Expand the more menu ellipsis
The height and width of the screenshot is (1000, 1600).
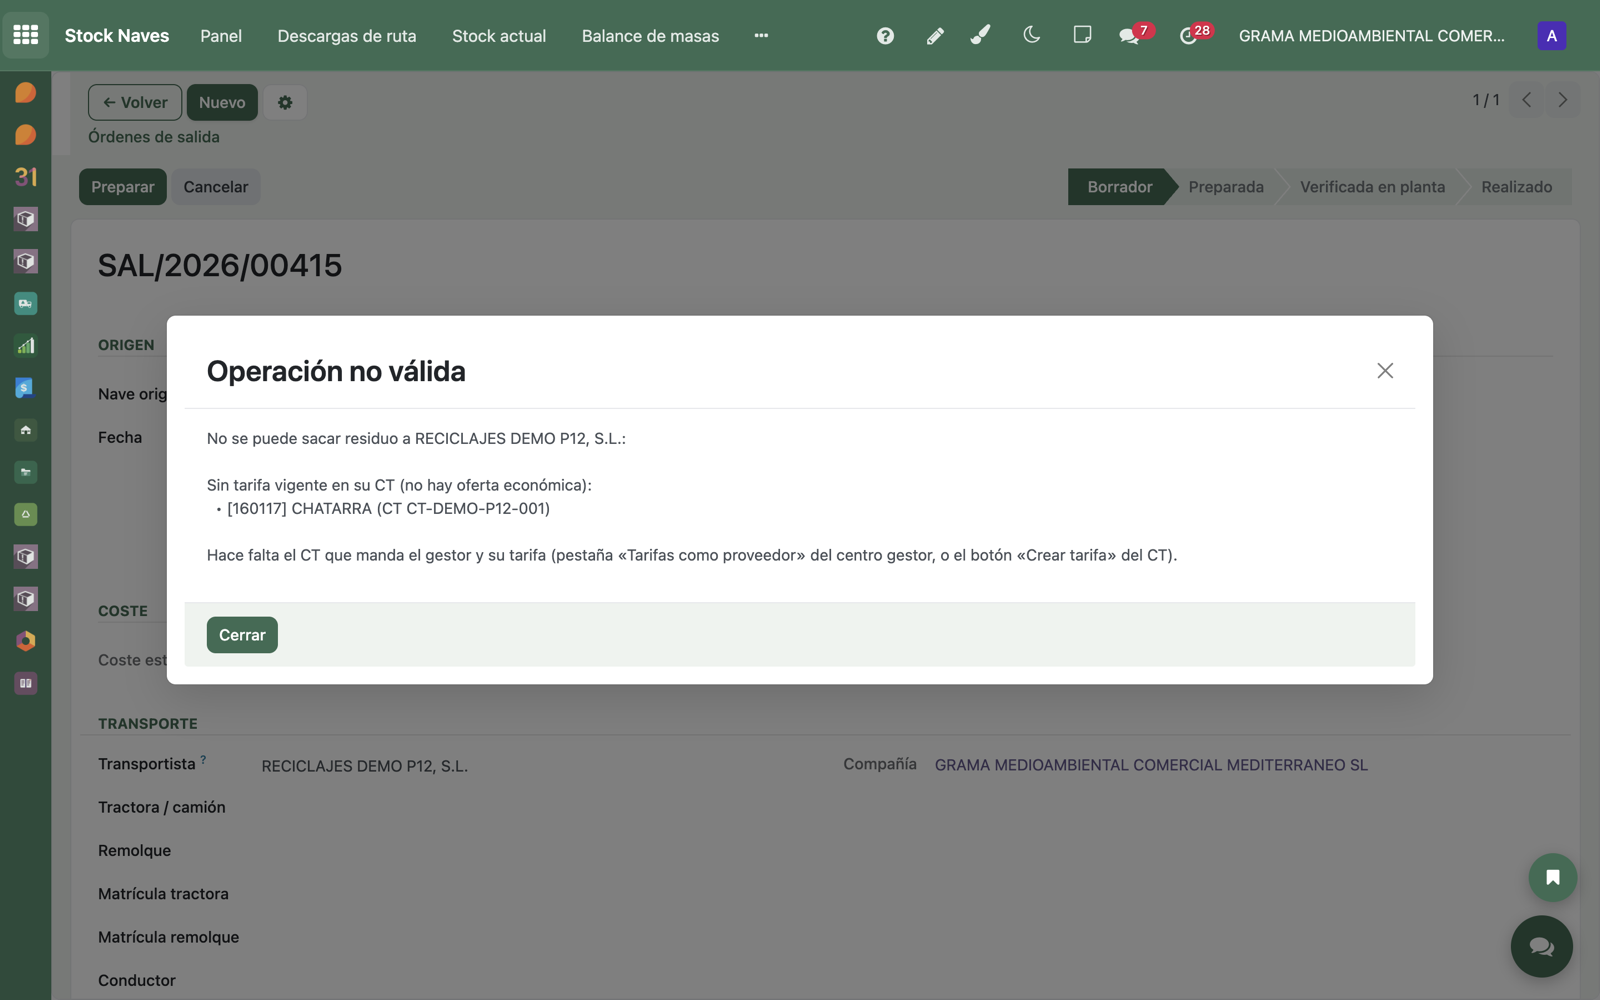(761, 36)
